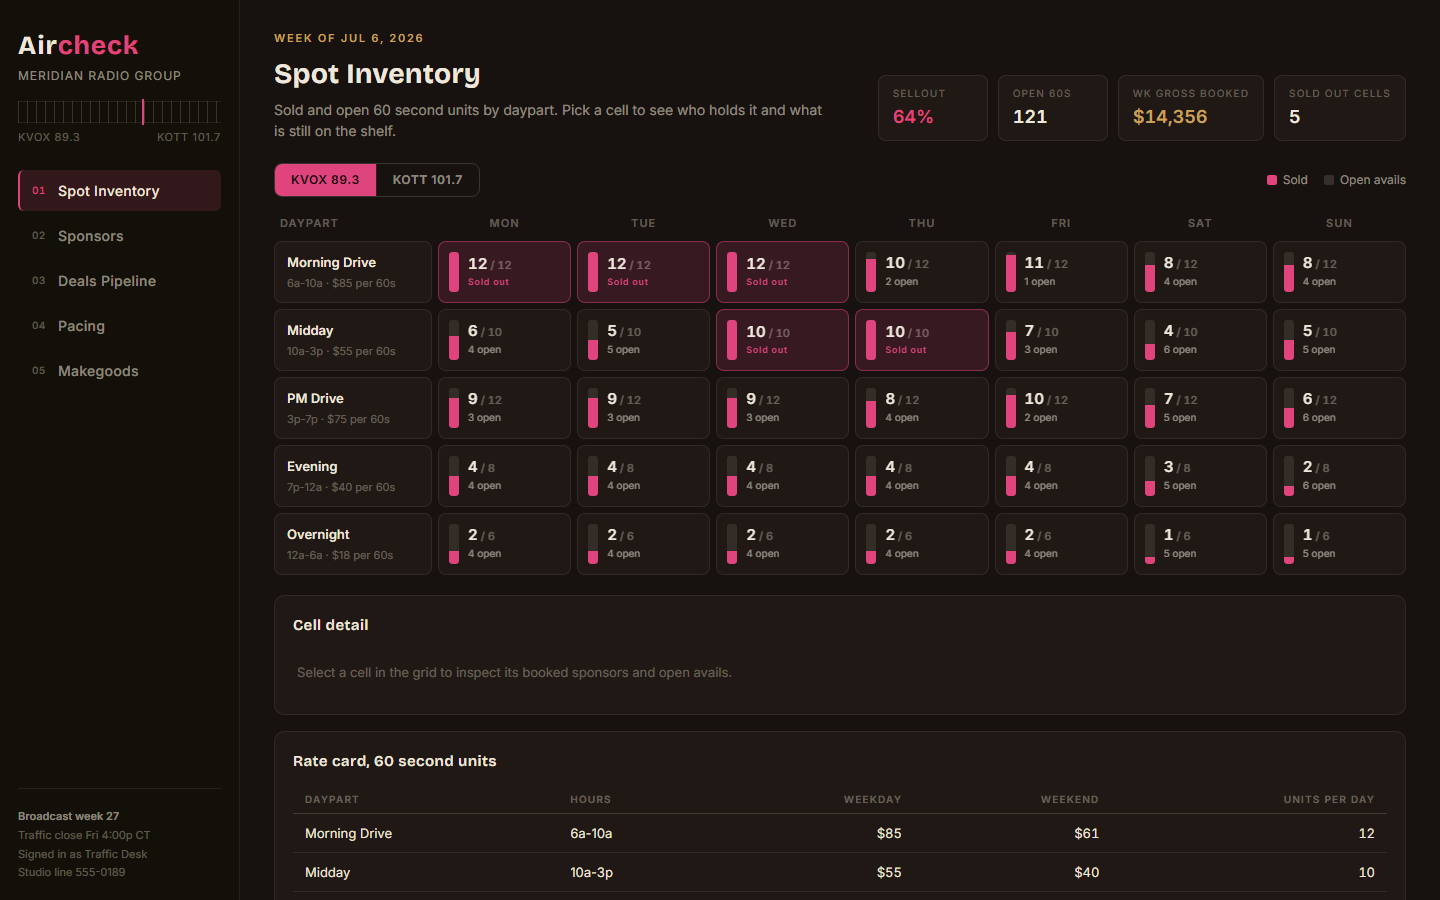
Task: Click the Midday $40 weekend rate
Action: (x=1087, y=872)
